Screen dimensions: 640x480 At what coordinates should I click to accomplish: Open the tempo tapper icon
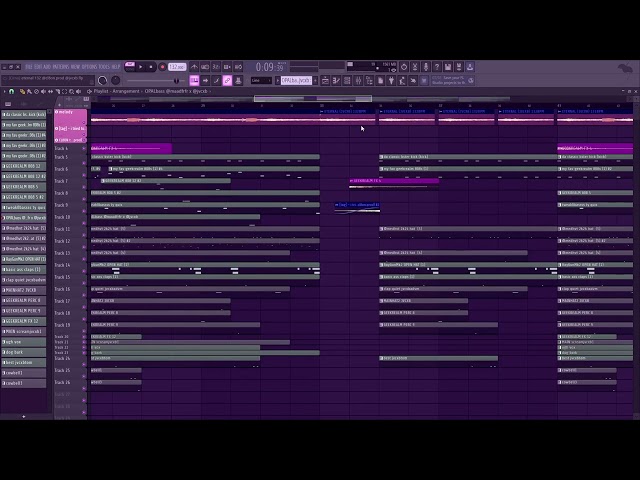pos(402,80)
